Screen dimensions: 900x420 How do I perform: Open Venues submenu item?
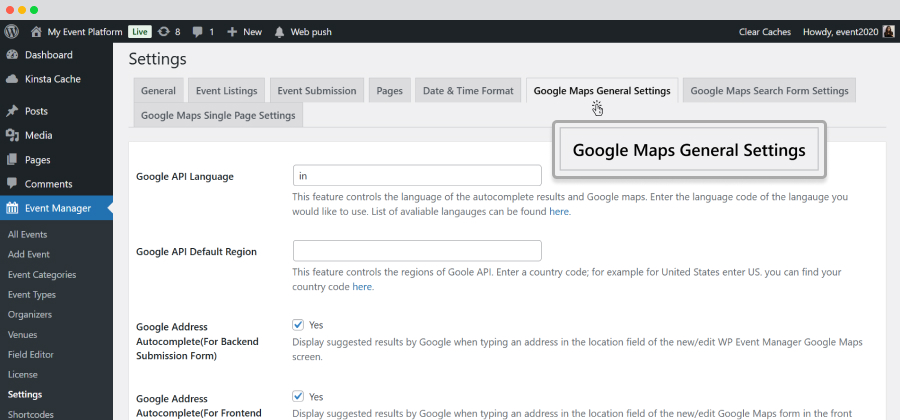(x=22, y=335)
